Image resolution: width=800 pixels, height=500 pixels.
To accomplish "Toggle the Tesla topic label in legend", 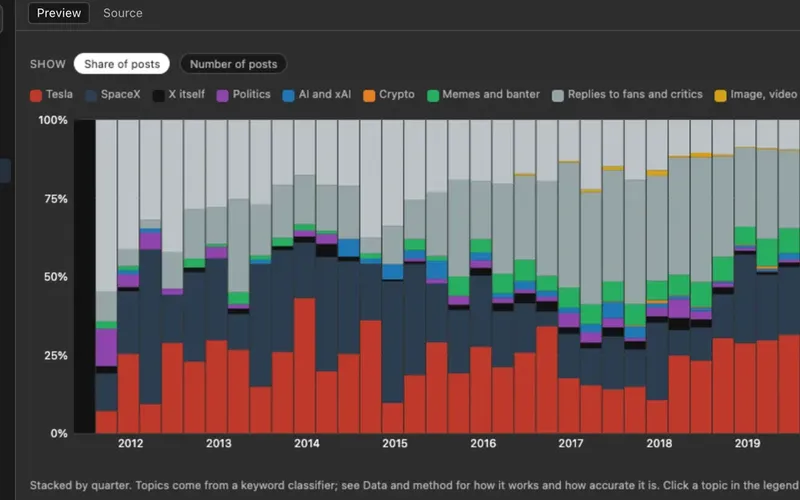I will click(x=59, y=94).
